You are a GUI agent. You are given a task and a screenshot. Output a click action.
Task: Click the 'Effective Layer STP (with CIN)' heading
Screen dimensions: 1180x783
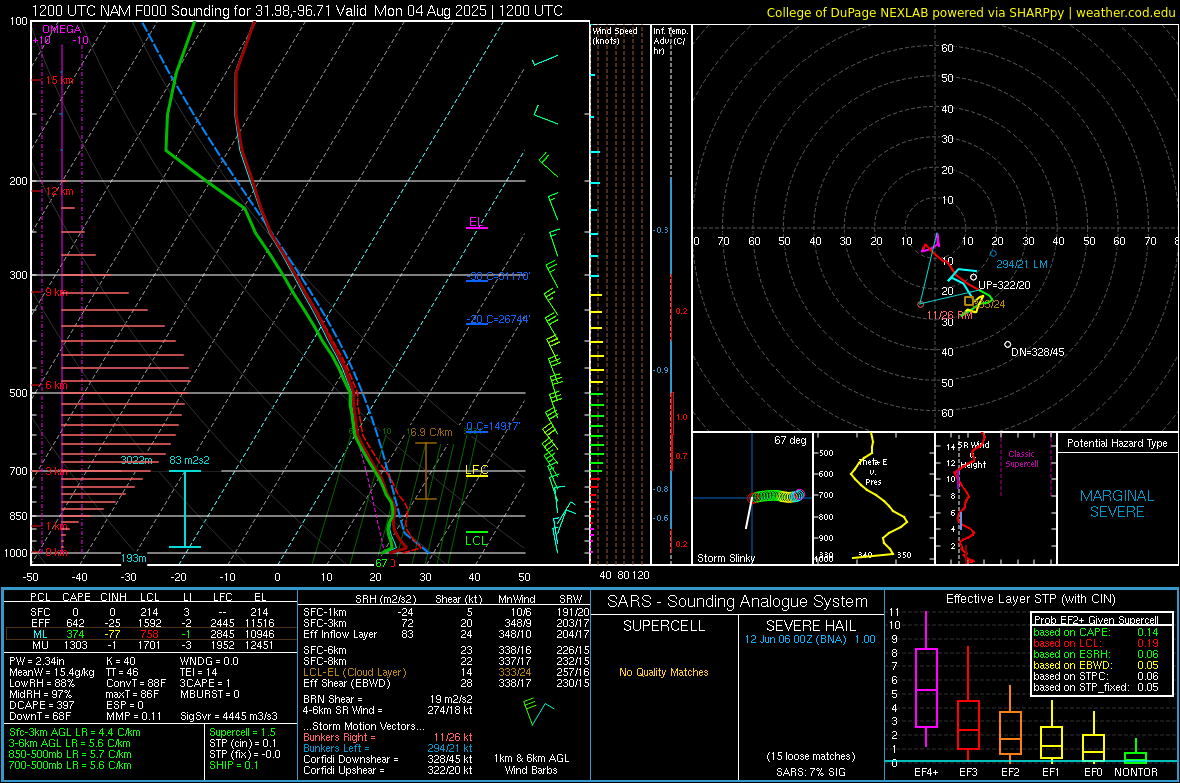pos(1030,599)
